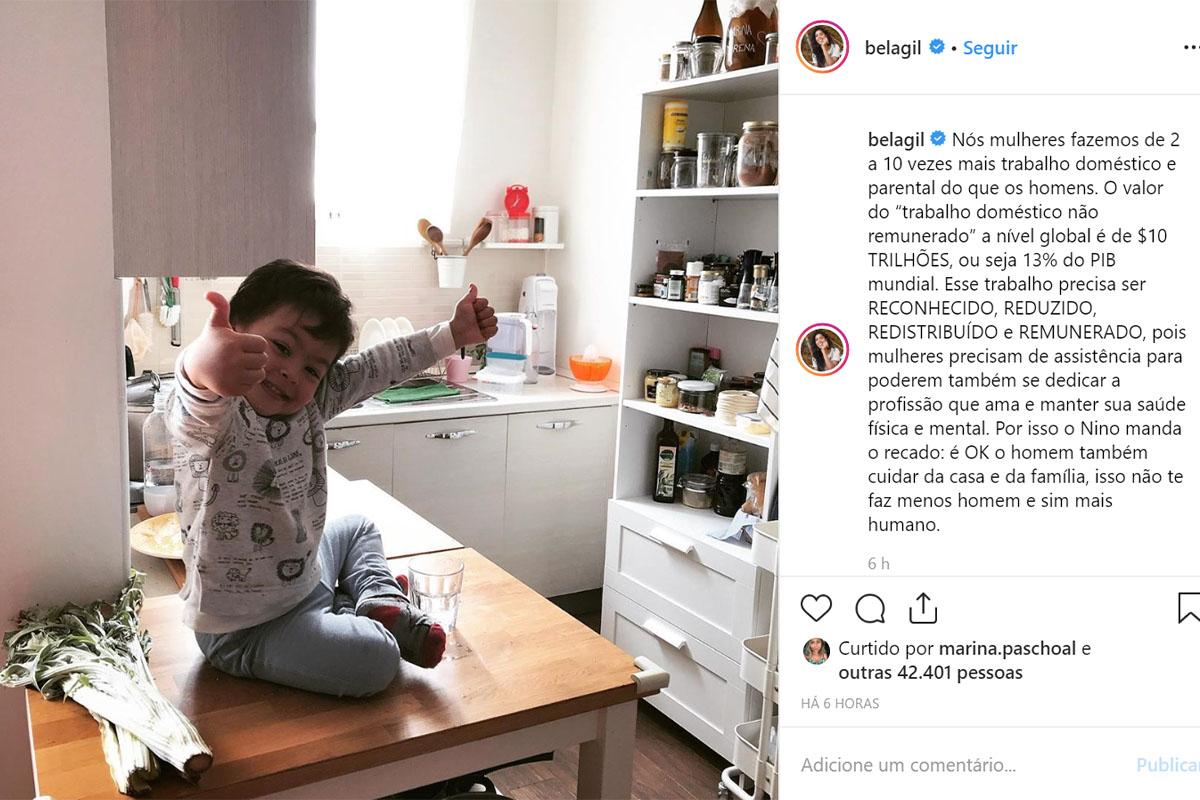Click the belagil avatar beside the caption

[822, 349]
